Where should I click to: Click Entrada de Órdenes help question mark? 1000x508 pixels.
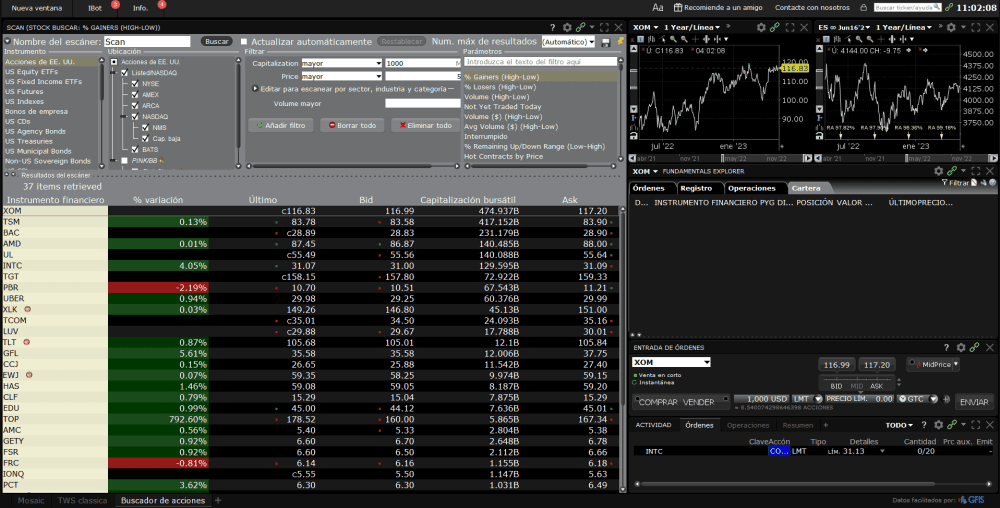click(x=946, y=347)
